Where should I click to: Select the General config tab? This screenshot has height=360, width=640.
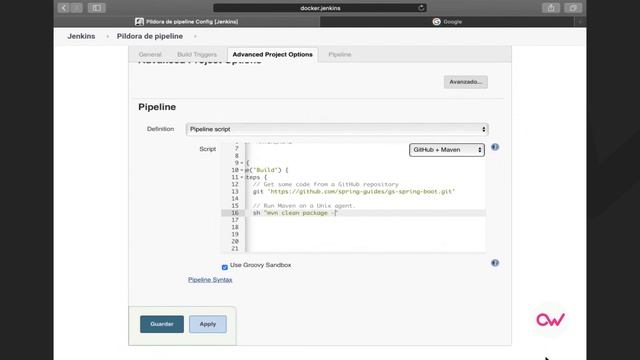[150, 54]
